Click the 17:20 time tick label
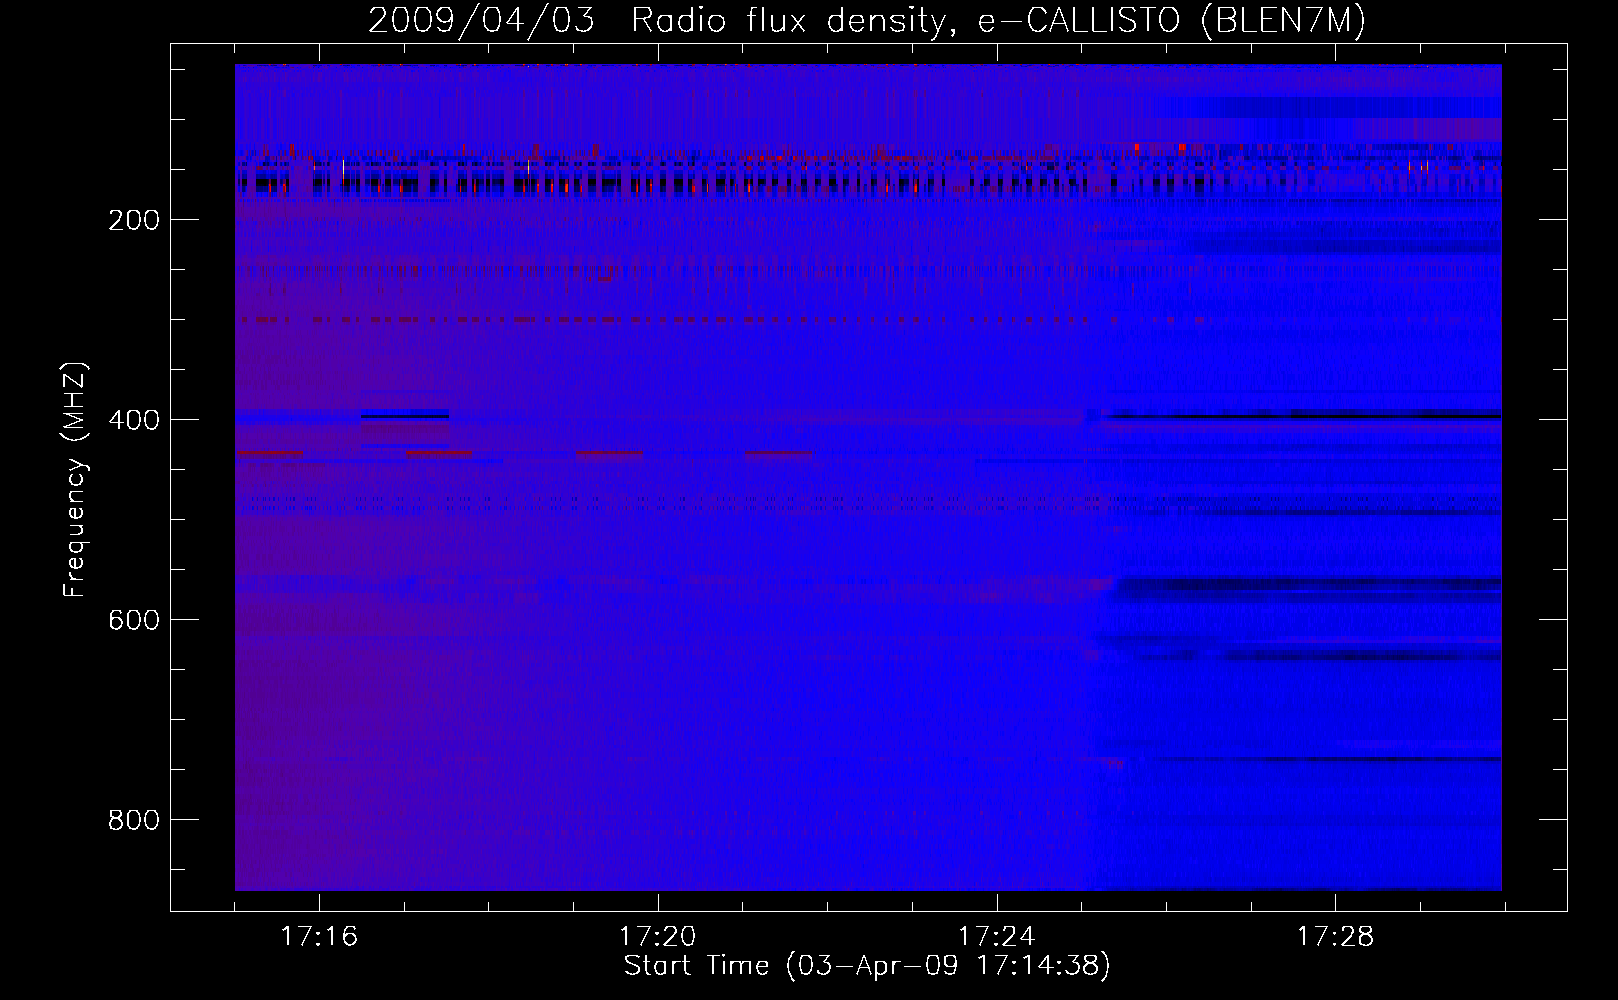Screen dimensions: 1618x1000 pos(658,936)
